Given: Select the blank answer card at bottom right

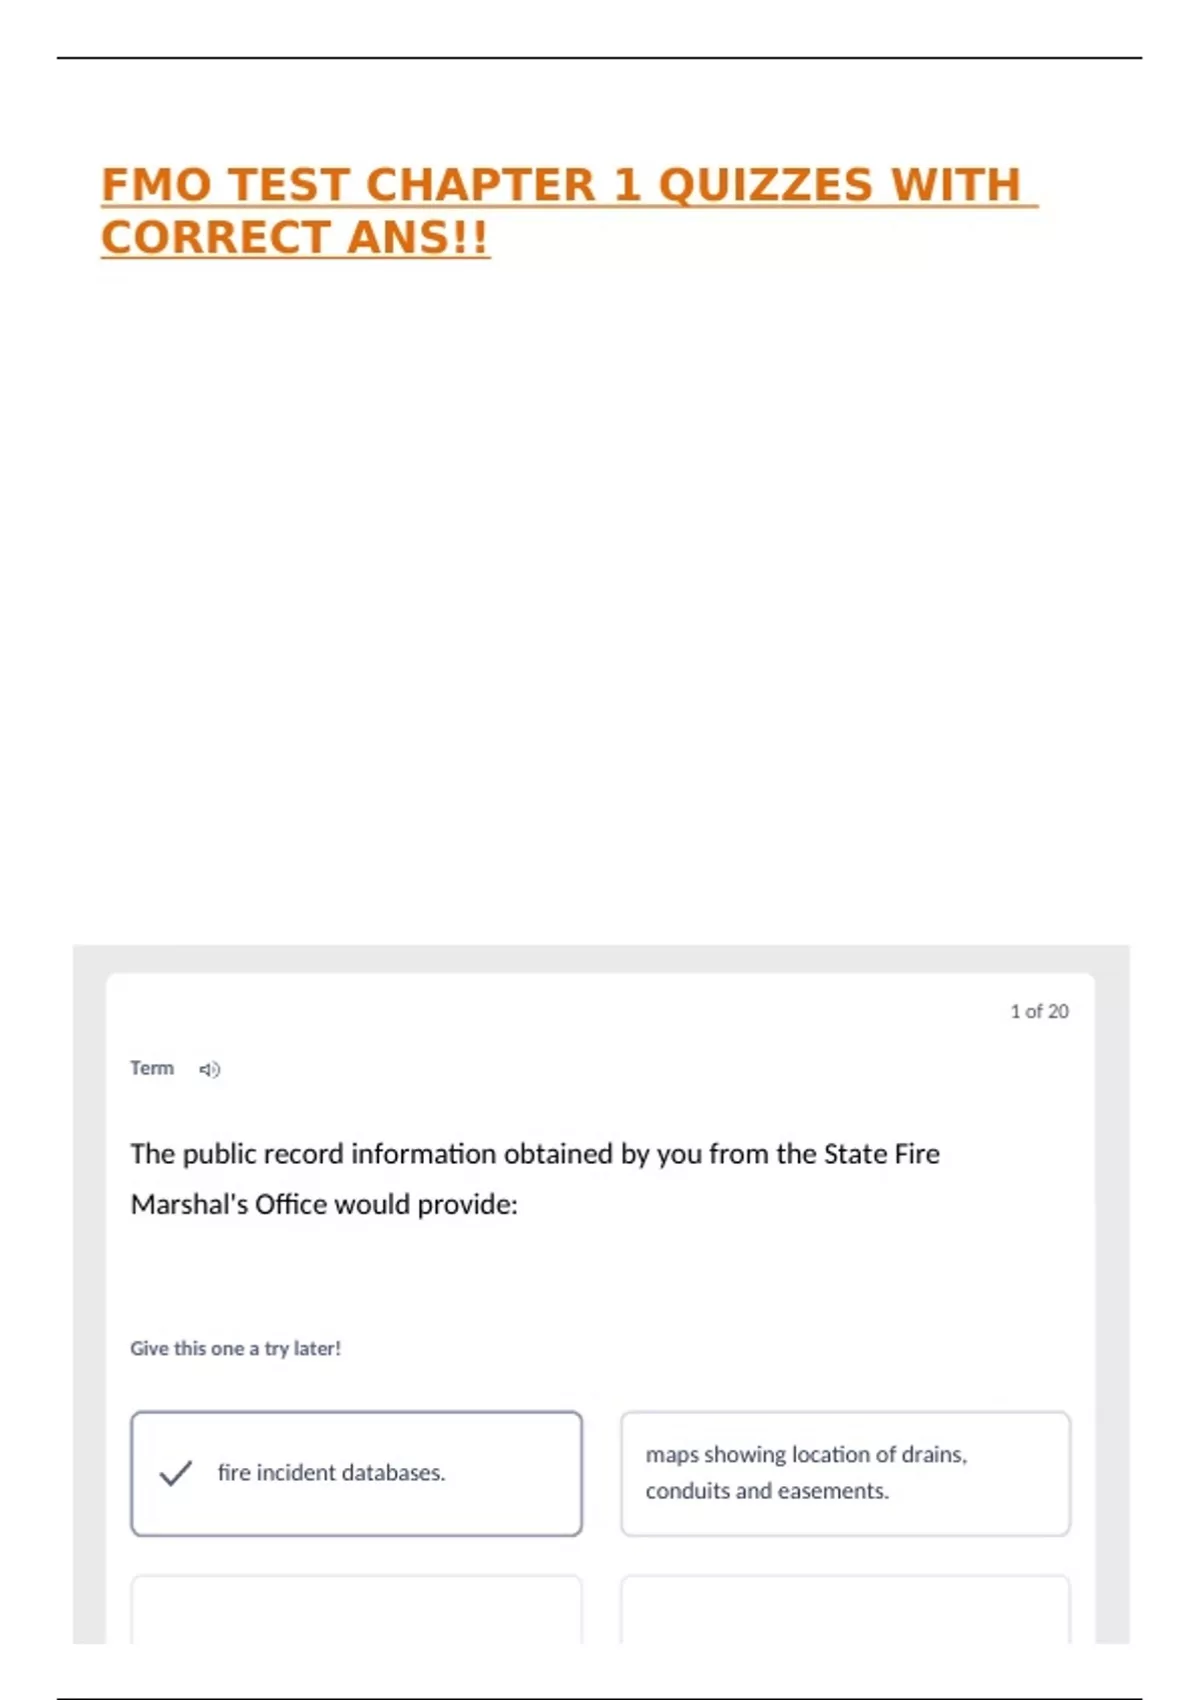Looking at the screenshot, I should click(845, 1608).
